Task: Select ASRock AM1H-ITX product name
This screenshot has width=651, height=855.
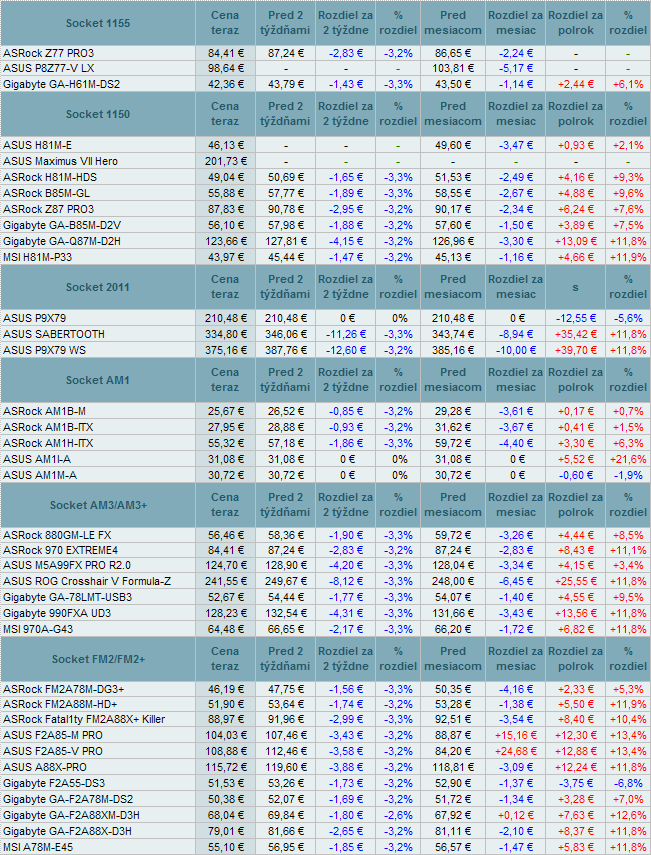Action: pos(48,443)
